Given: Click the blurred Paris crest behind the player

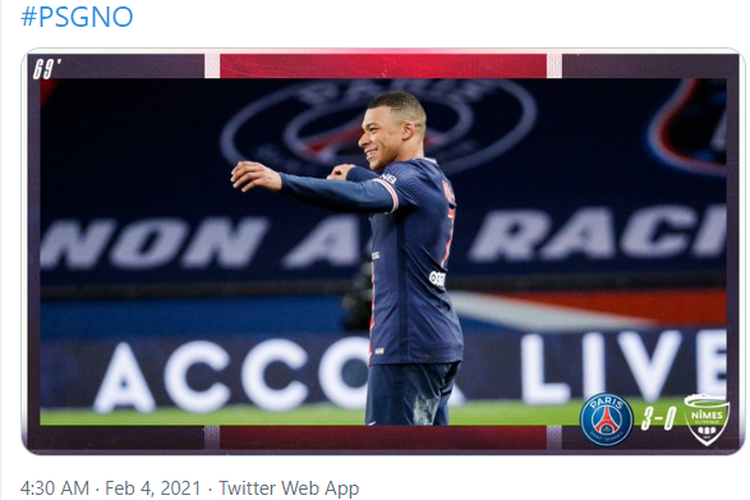Looking at the screenshot, I should click(378, 127).
